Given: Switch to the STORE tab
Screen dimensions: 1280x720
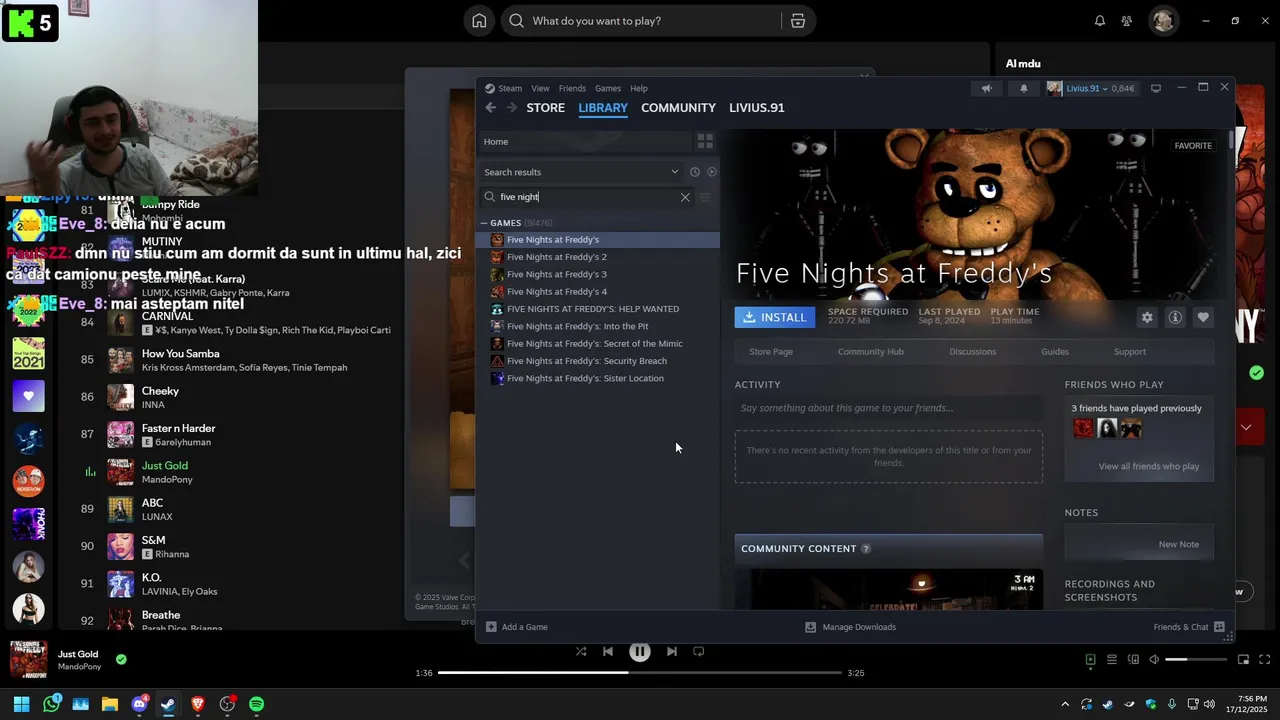Looking at the screenshot, I should point(546,108).
